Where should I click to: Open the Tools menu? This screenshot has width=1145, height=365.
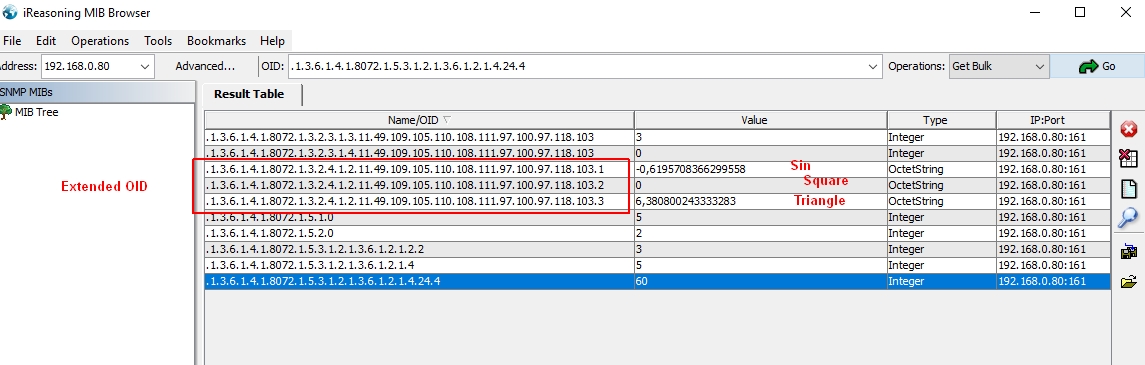(x=158, y=41)
